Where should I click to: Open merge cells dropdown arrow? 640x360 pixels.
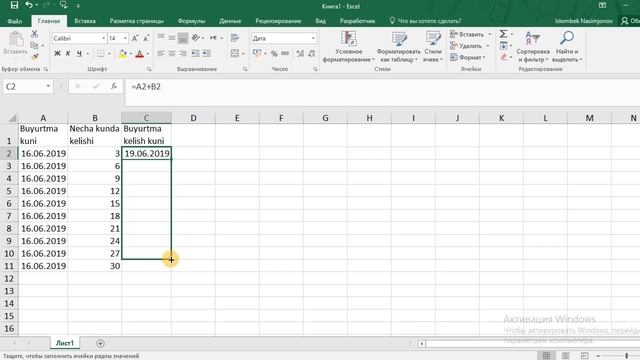243,53
